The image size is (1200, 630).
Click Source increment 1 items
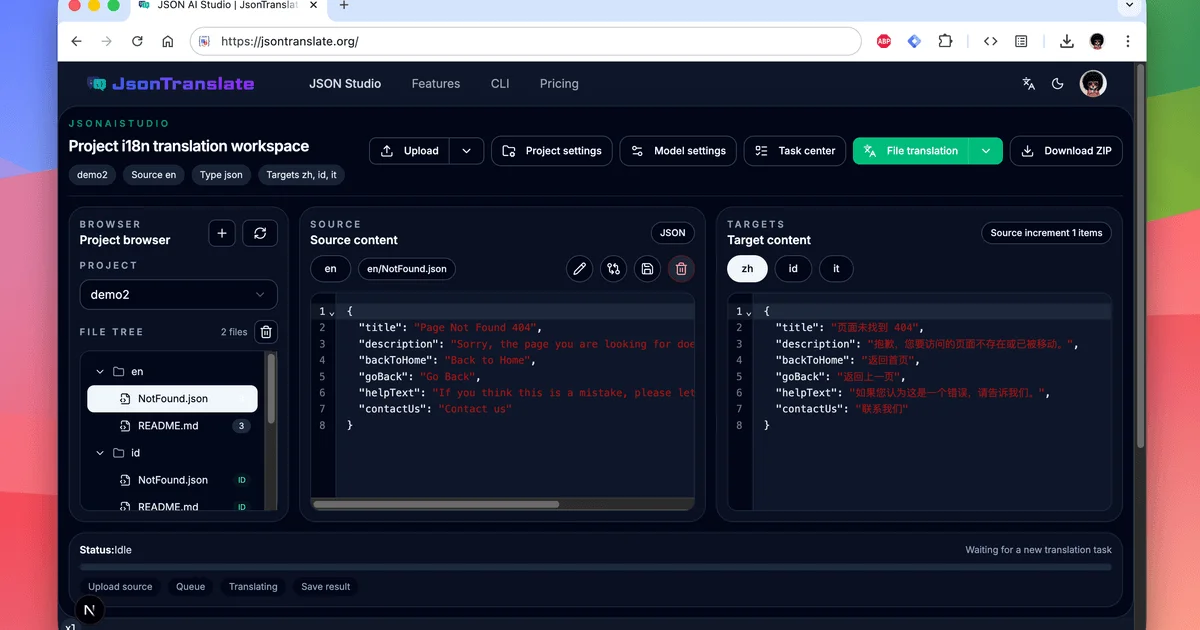[x=1046, y=233]
